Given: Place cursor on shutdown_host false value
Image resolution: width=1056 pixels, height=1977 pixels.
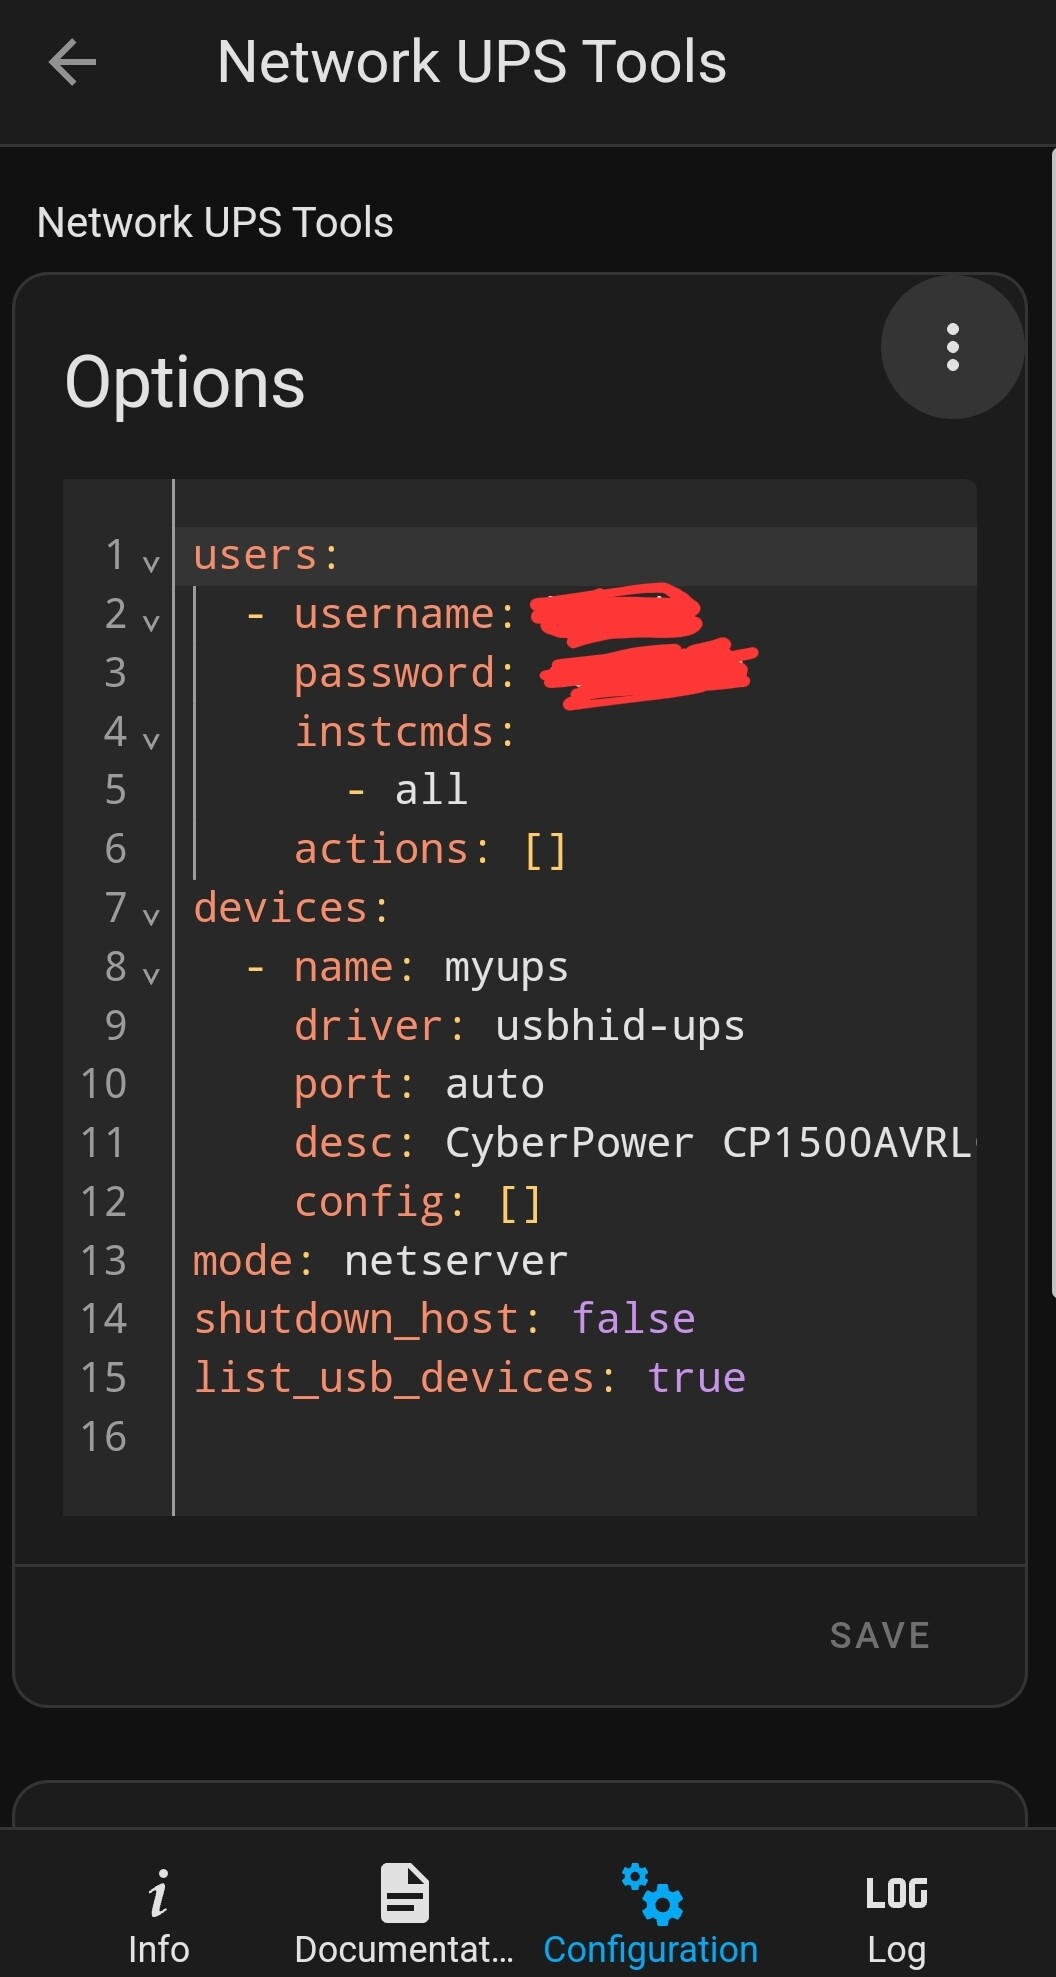Looking at the screenshot, I should (x=634, y=1319).
